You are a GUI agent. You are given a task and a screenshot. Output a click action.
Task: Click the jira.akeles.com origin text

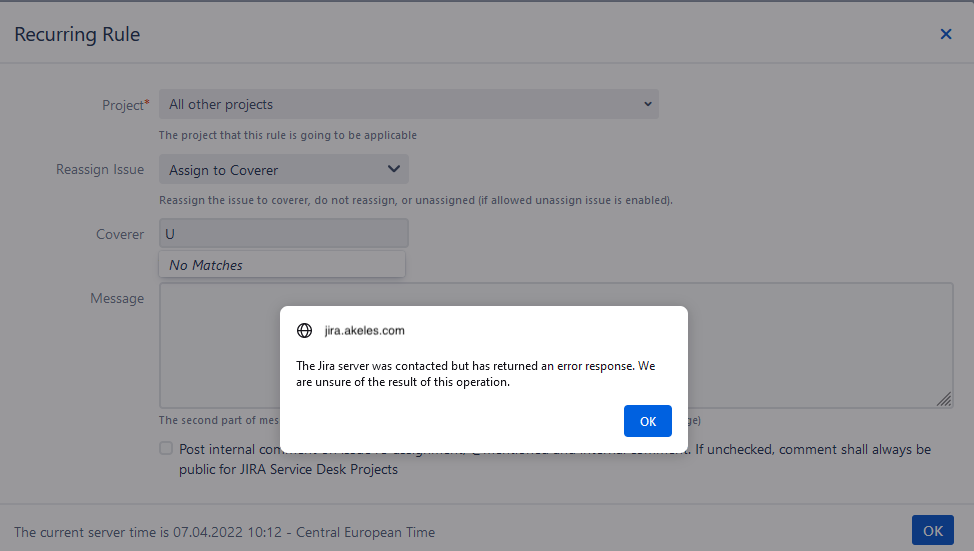[365, 330]
